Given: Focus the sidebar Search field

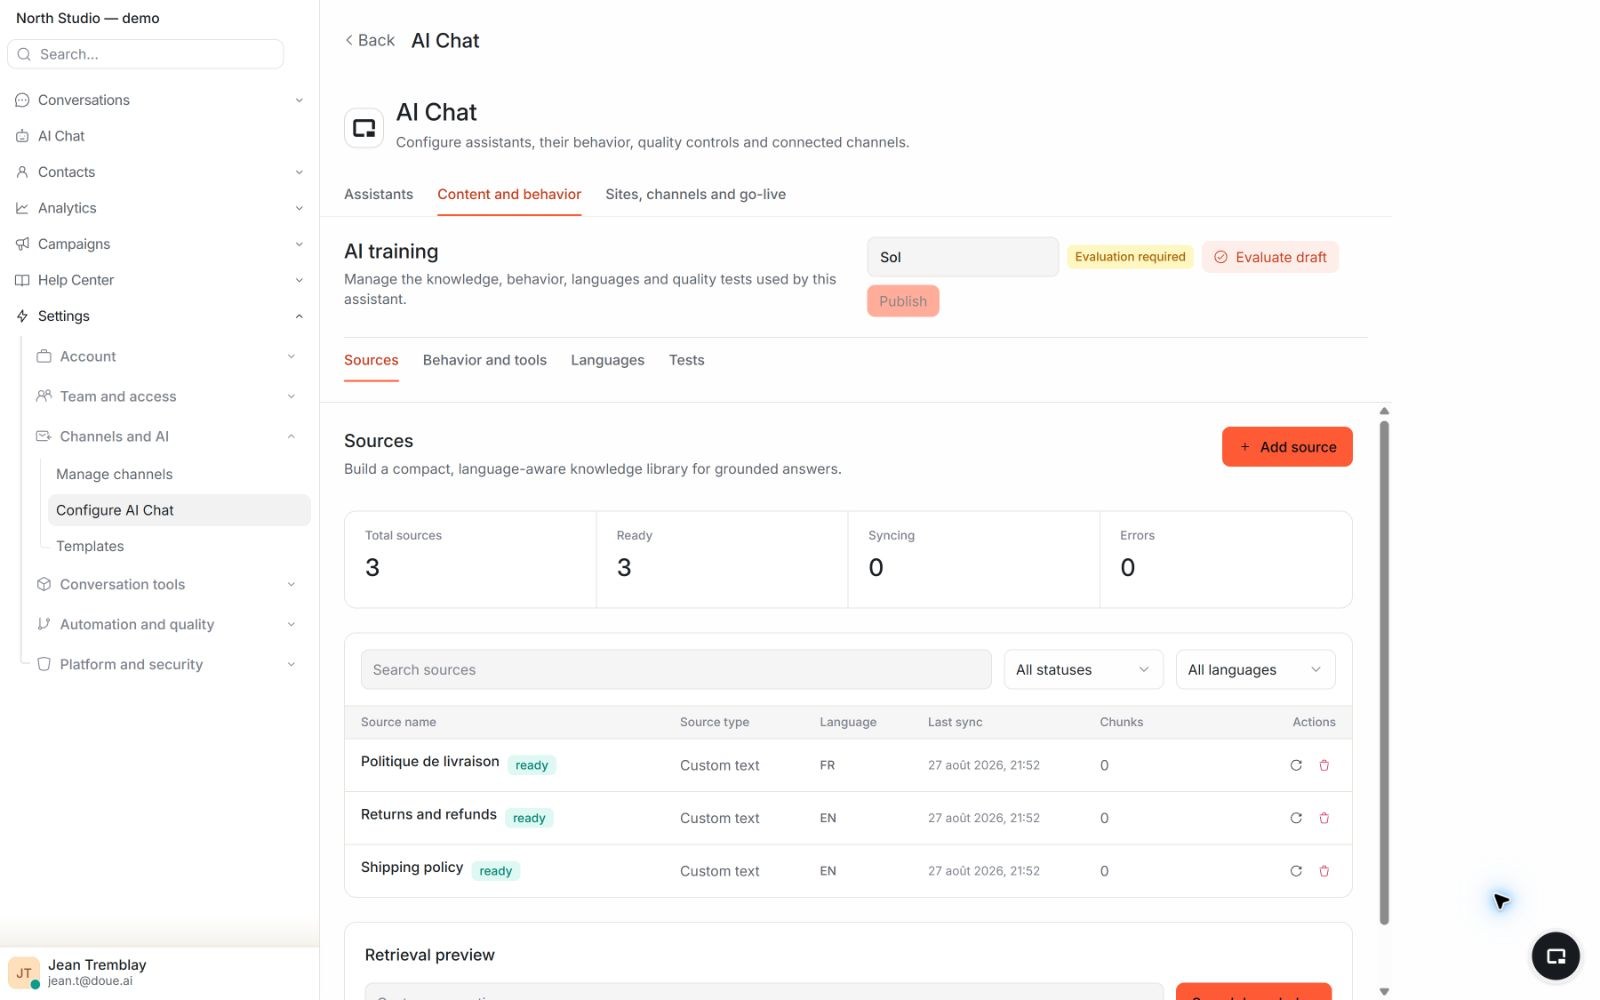Looking at the screenshot, I should (145, 54).
